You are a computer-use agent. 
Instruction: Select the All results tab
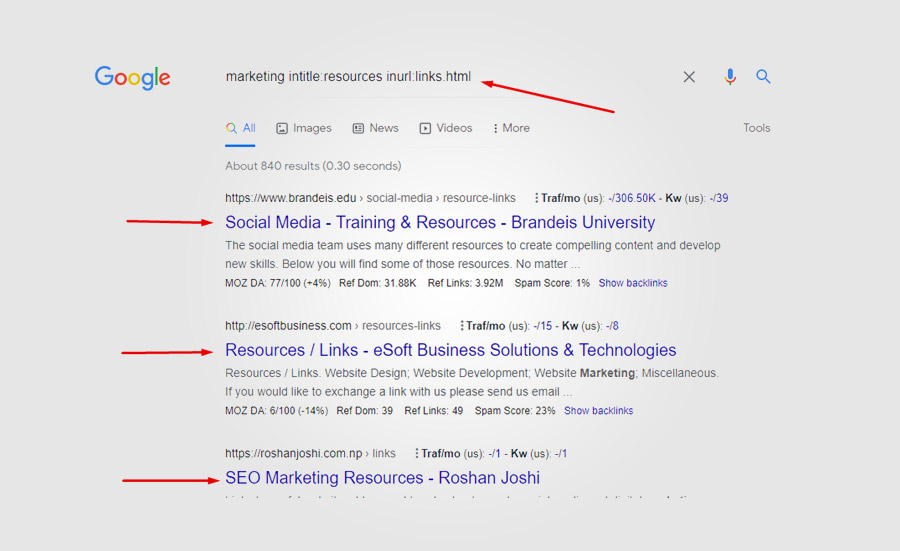(240, 128)
